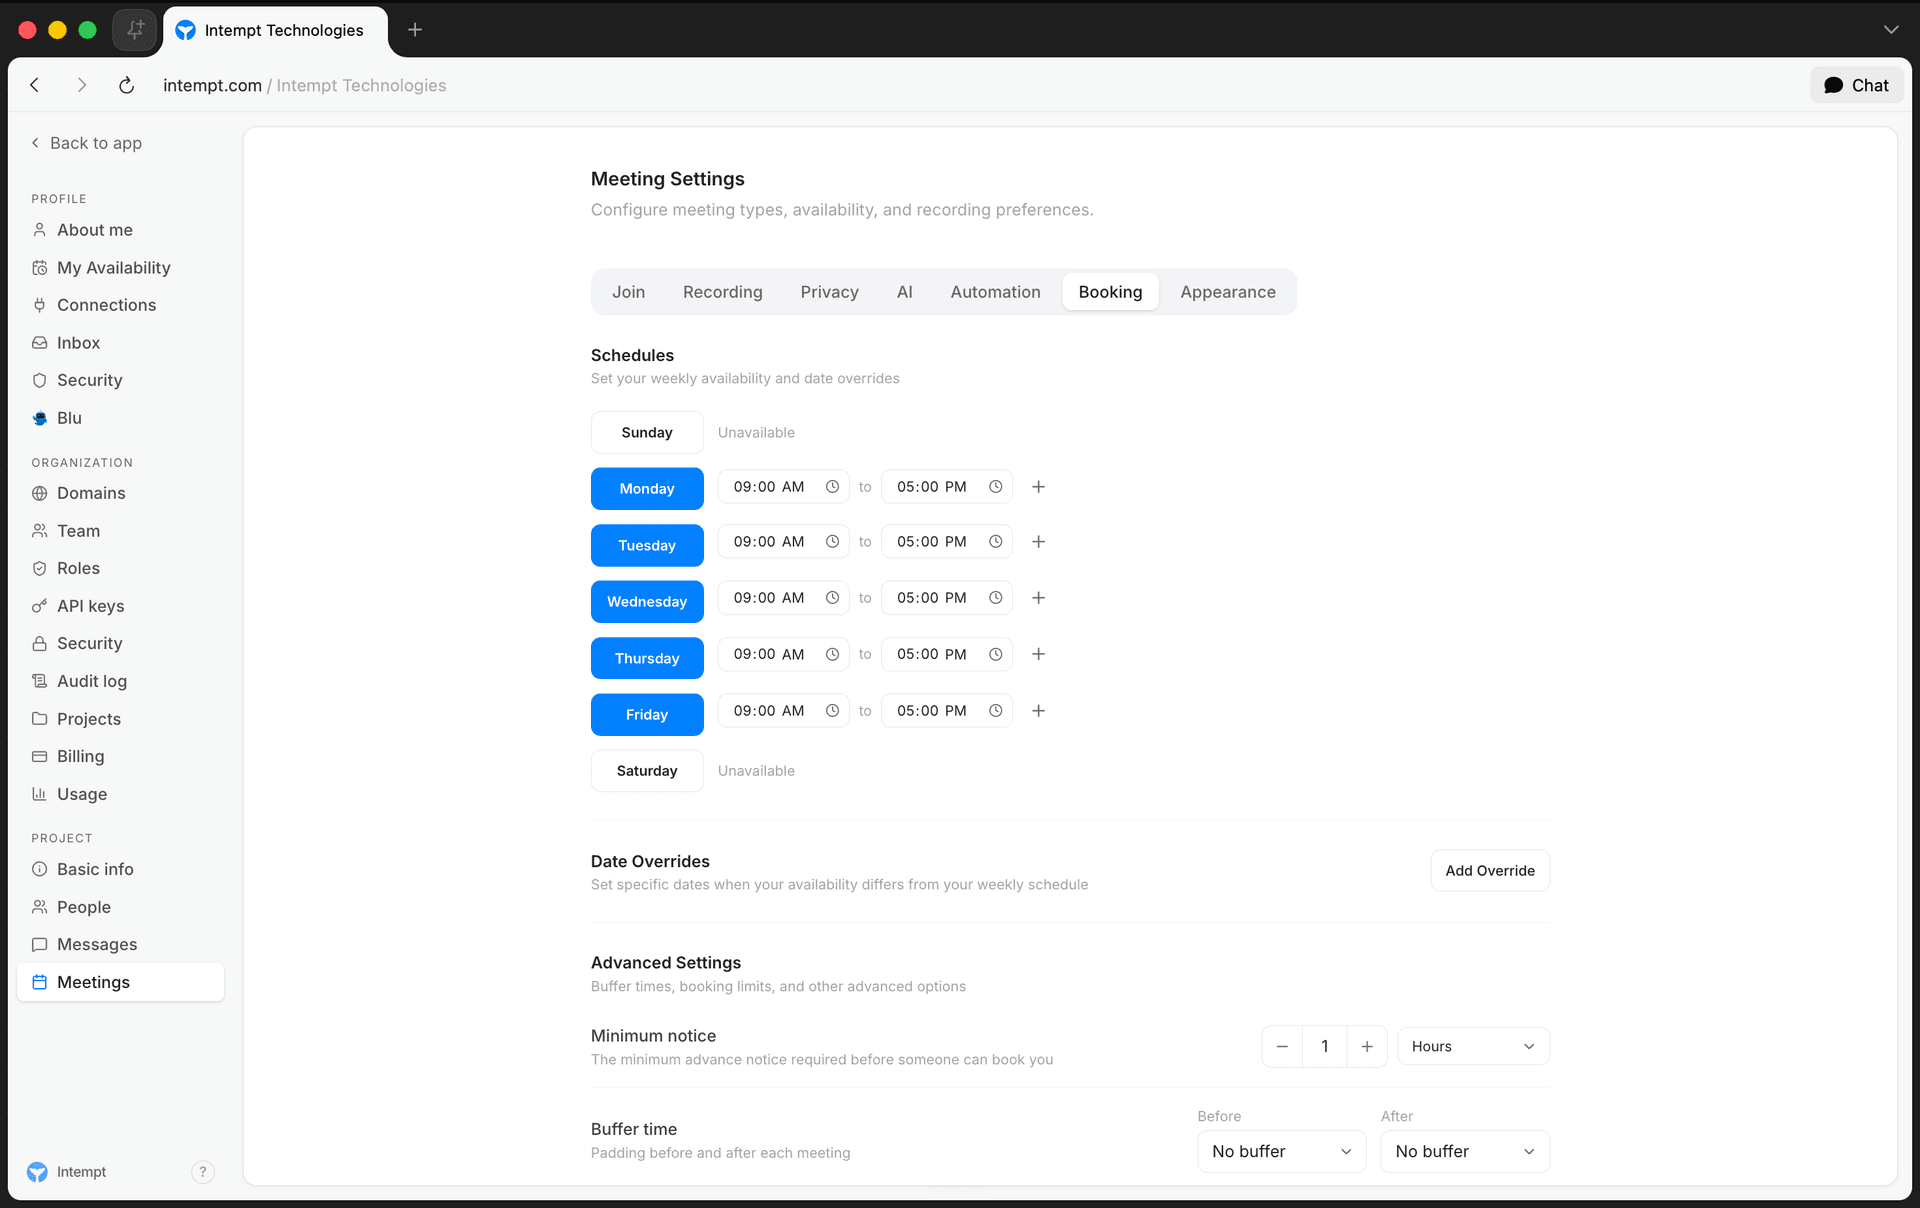Screen dimensions: 1920x1208
Task: Open the help question mark icon
Action: 203,1172
